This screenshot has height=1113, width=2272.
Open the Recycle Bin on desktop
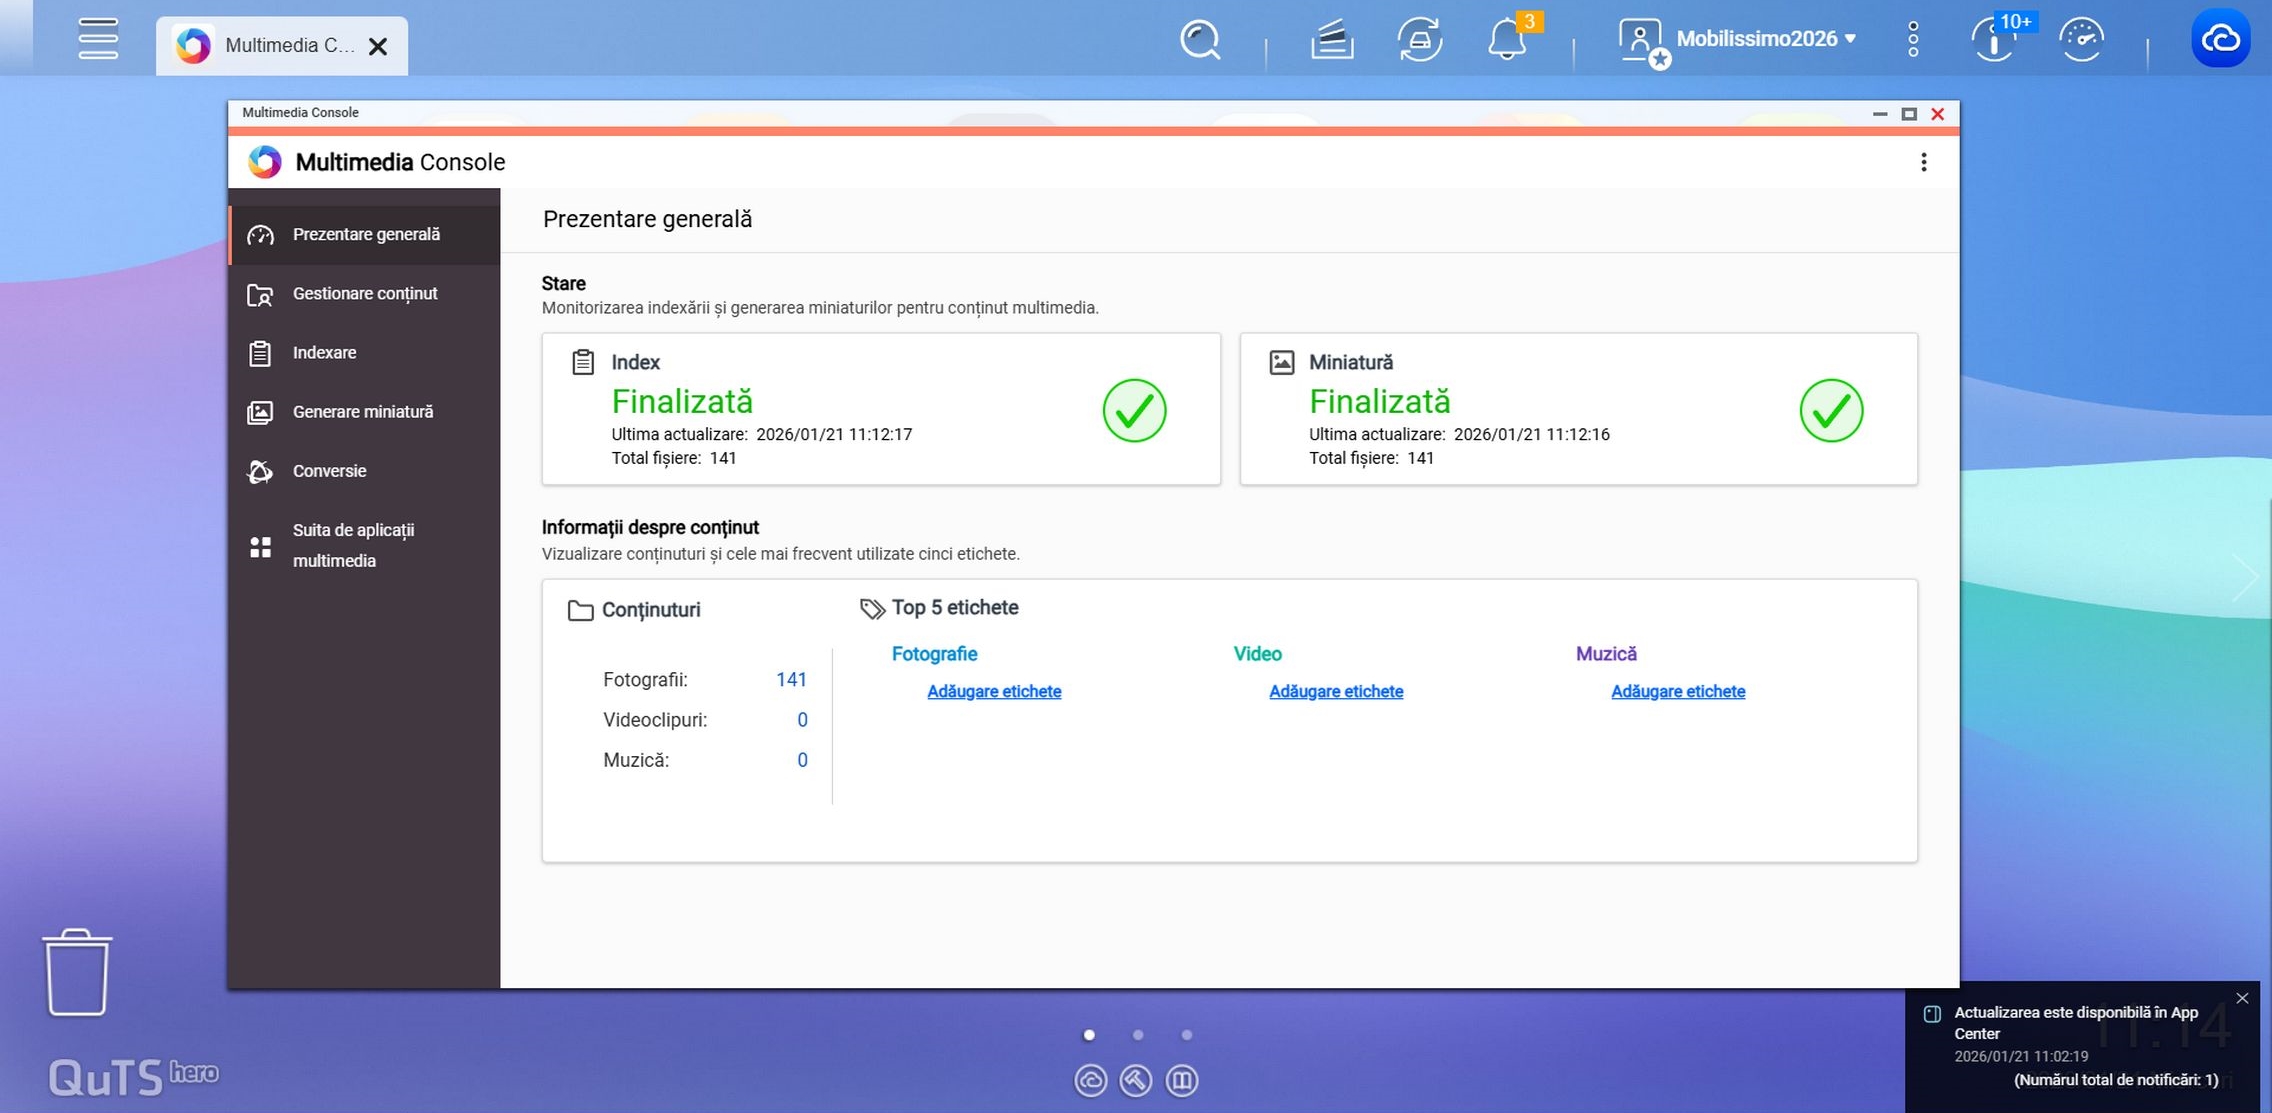(77, 972)
